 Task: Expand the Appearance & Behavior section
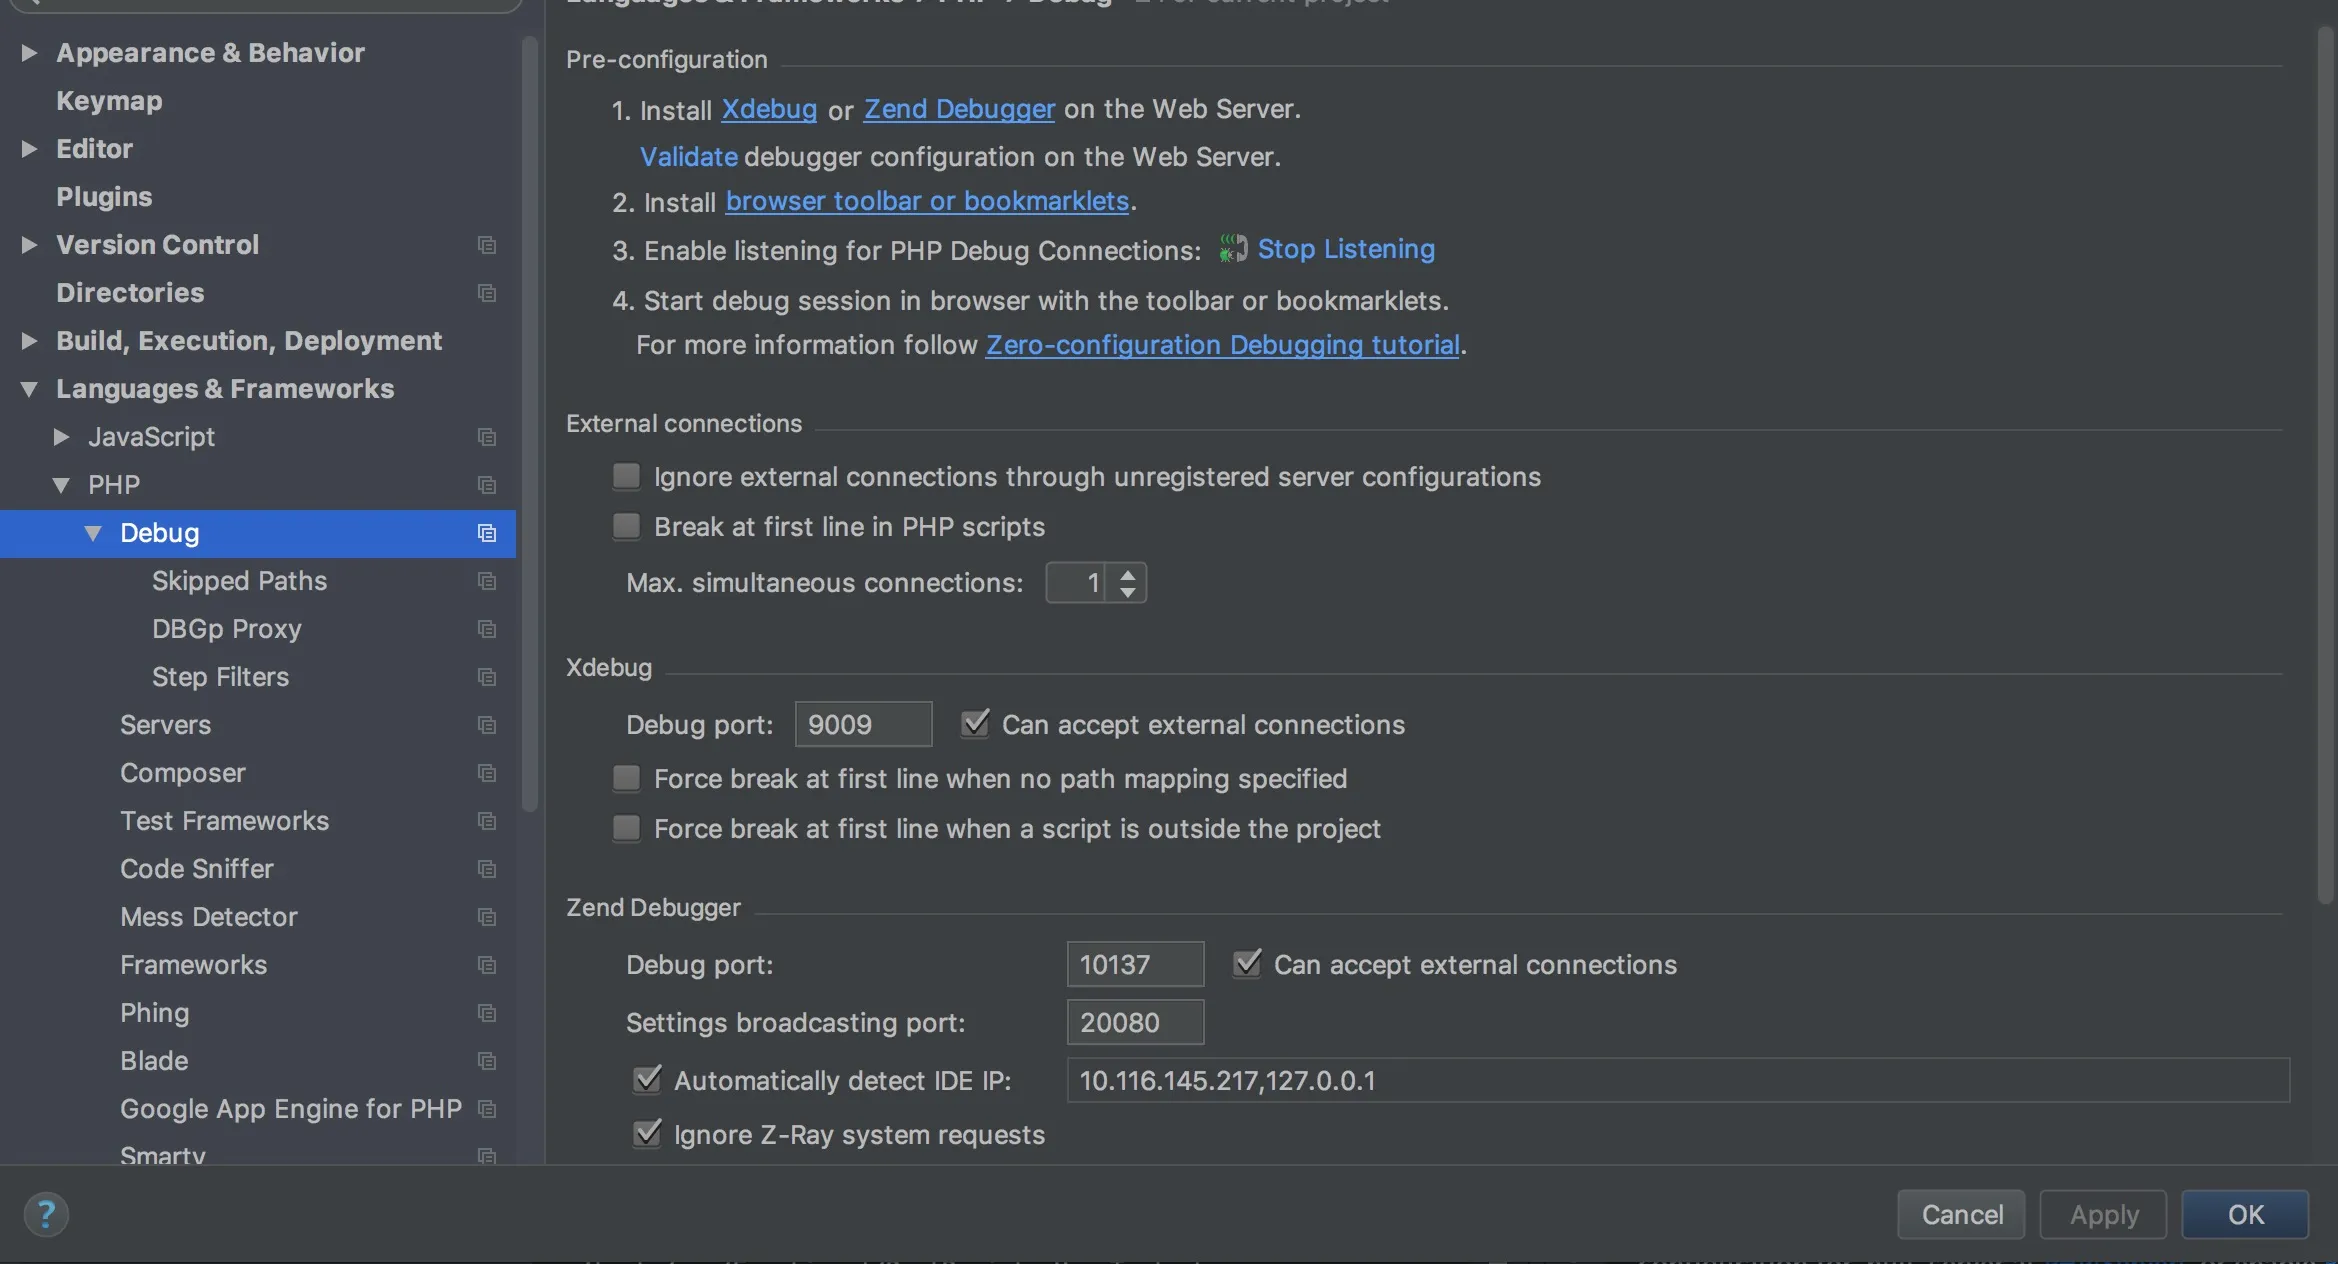[29, 53]
